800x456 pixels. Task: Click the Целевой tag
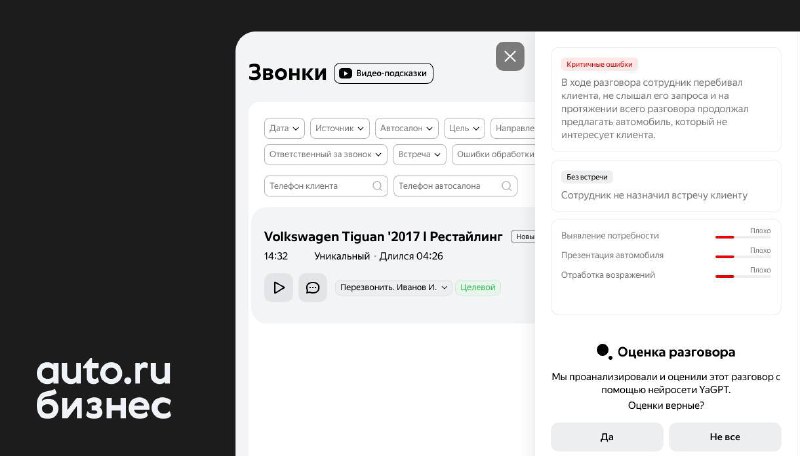(478, 288)
